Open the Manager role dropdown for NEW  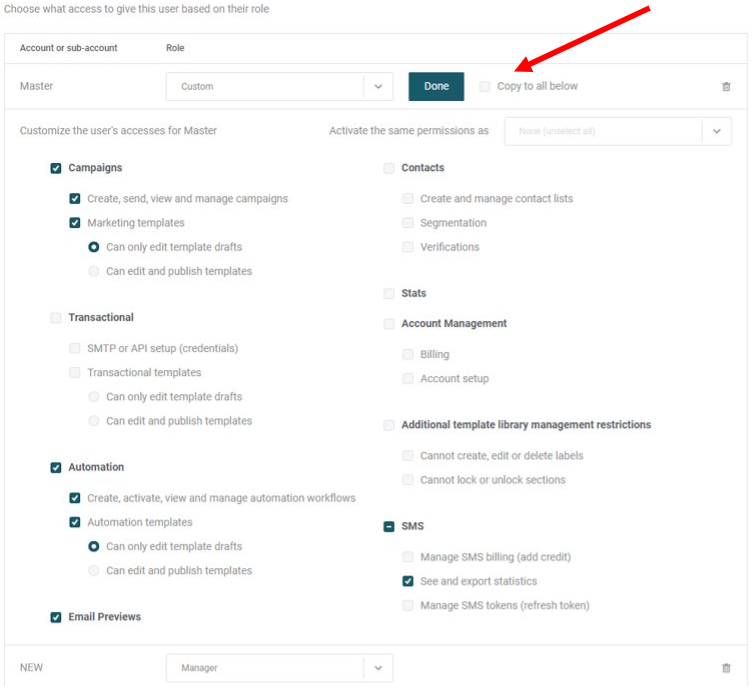(x=279, y=668)
